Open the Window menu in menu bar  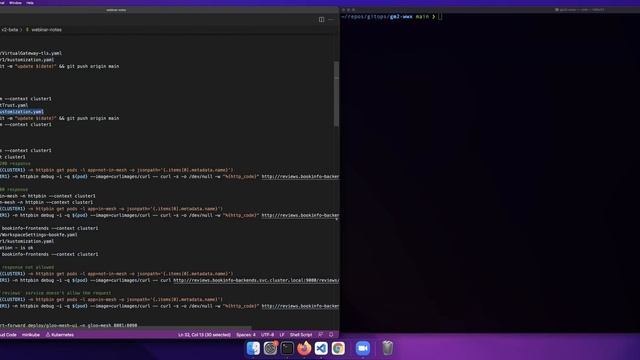click(x=16, y=2)
